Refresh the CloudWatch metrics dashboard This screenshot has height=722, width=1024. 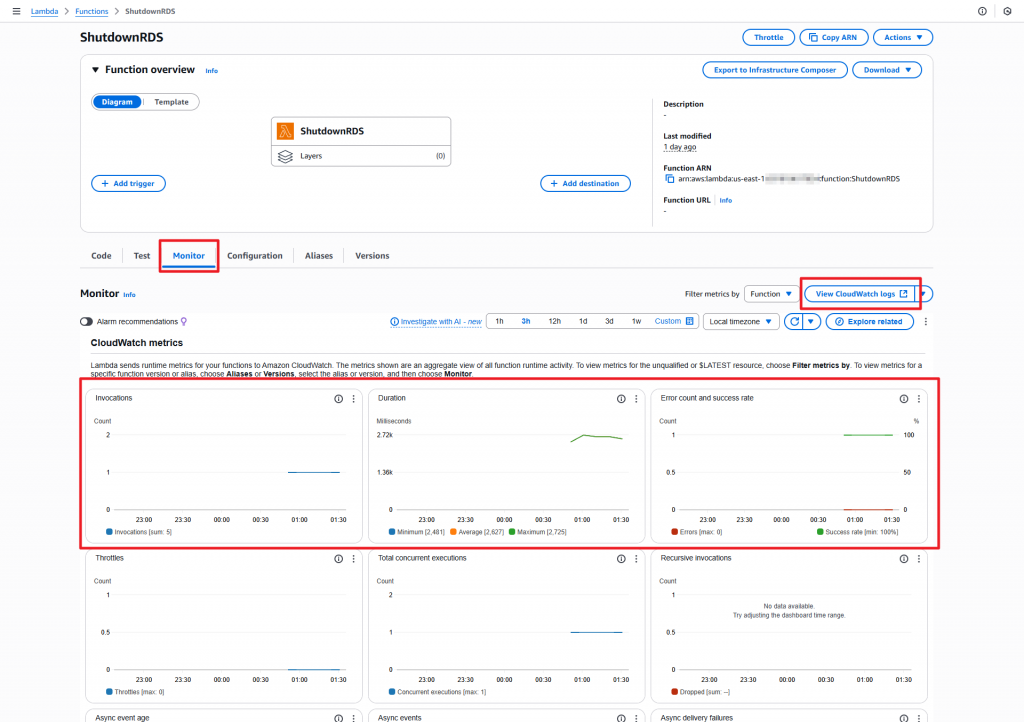(794, 322)
